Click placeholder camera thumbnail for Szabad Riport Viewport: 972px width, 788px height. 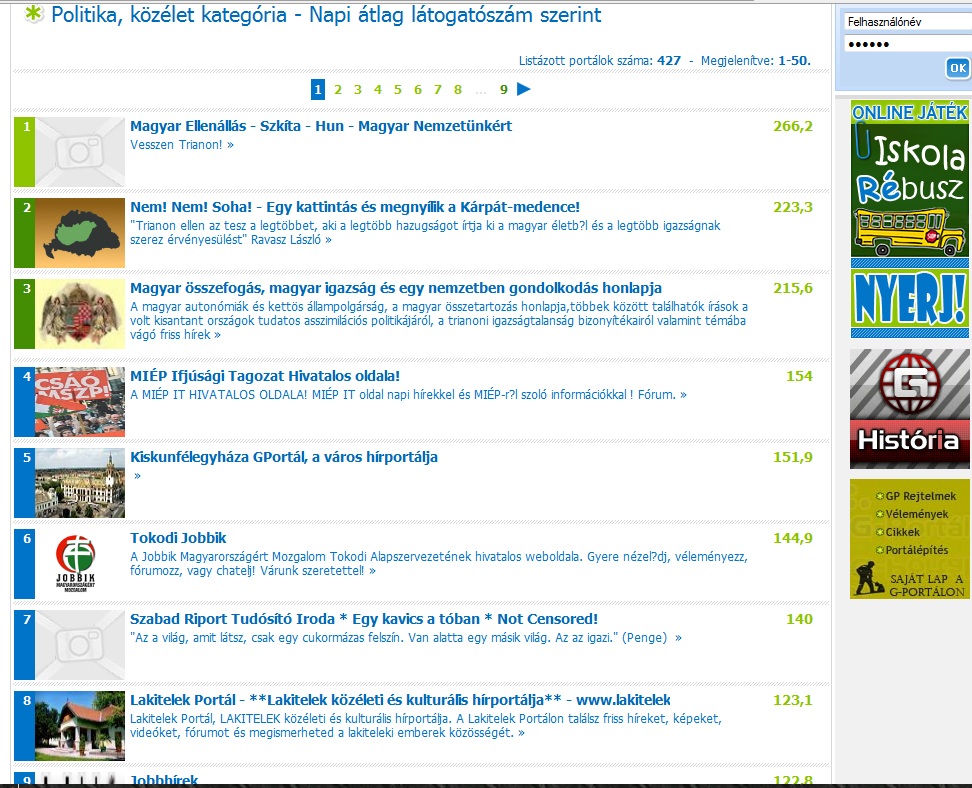point(80,645)
